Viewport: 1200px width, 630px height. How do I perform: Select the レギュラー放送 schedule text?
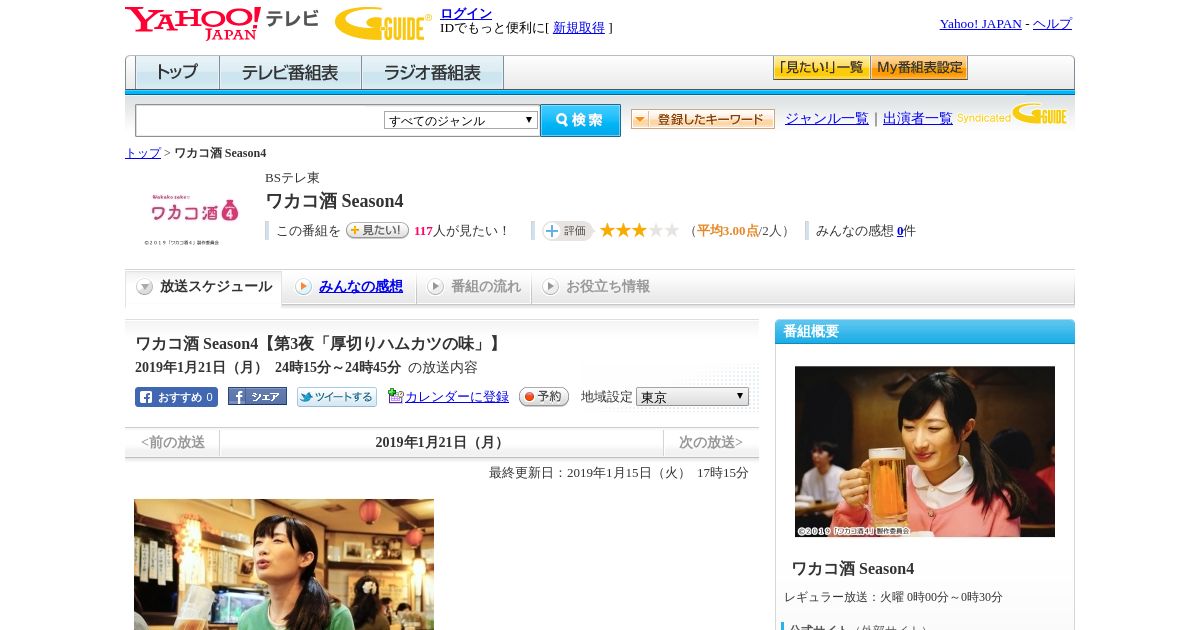pyautogui.click(x=893, y=597)
